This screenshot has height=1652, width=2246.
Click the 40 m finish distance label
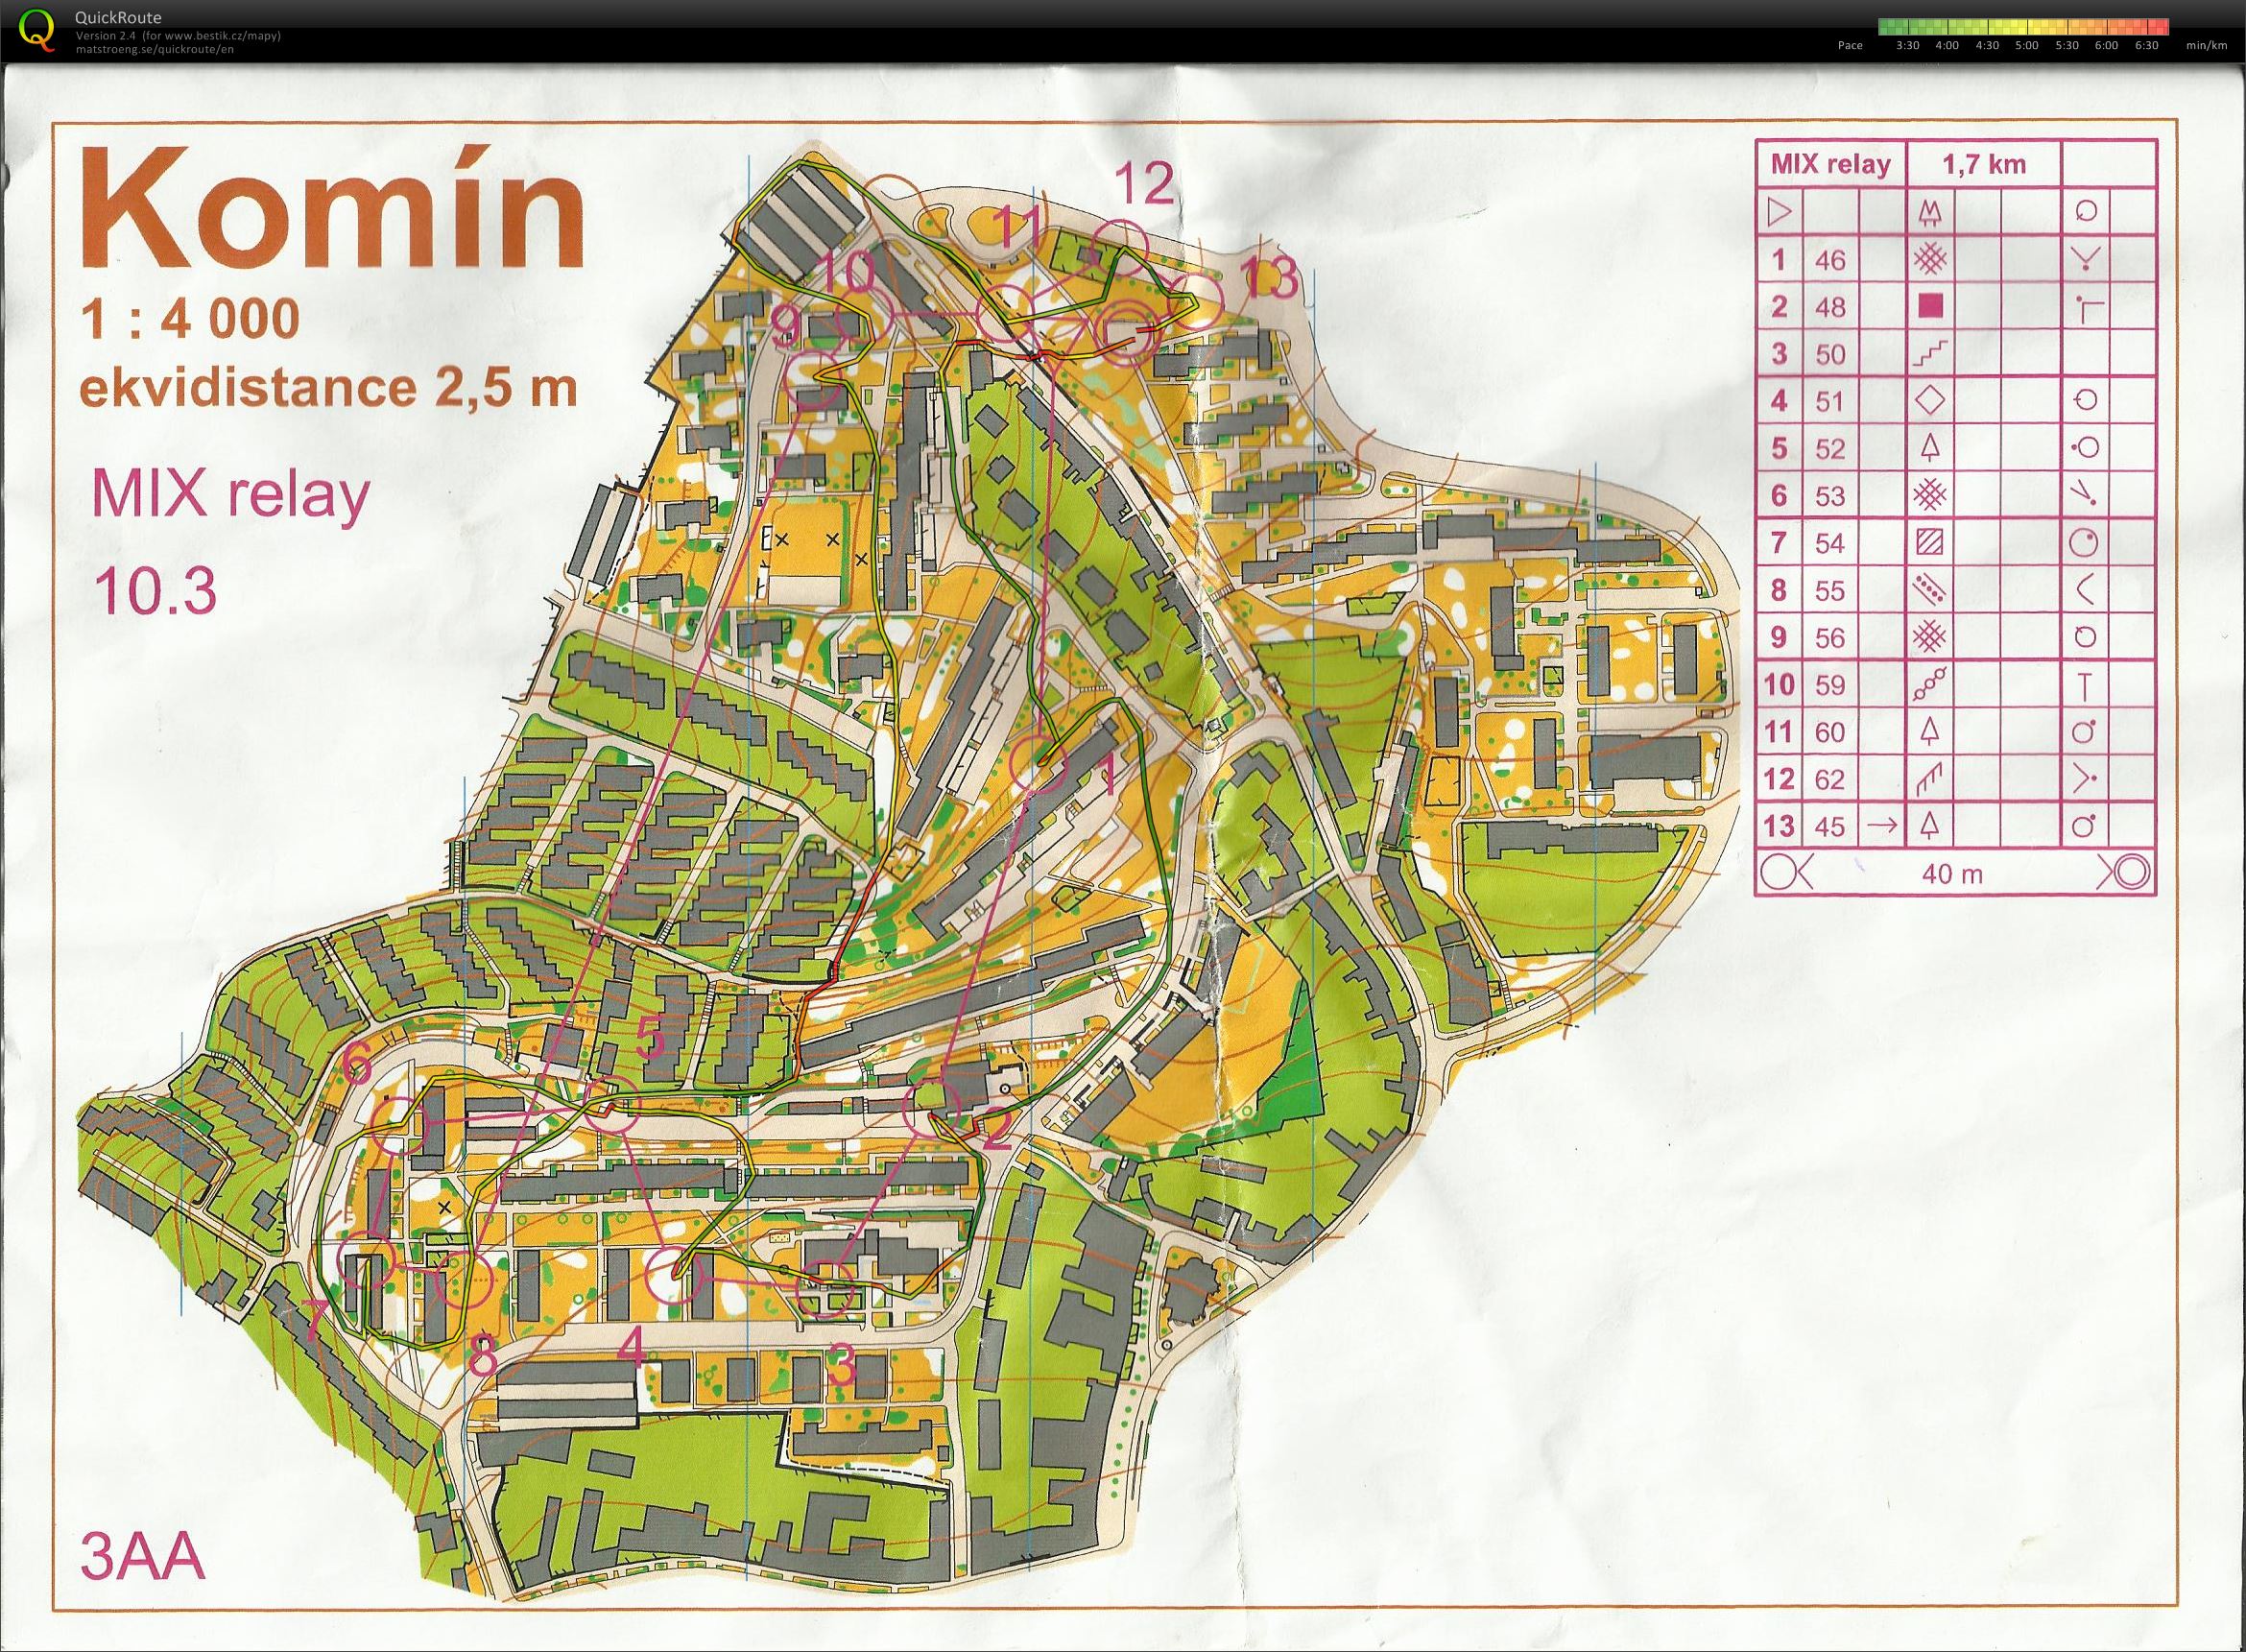(x=1951, y=873)
